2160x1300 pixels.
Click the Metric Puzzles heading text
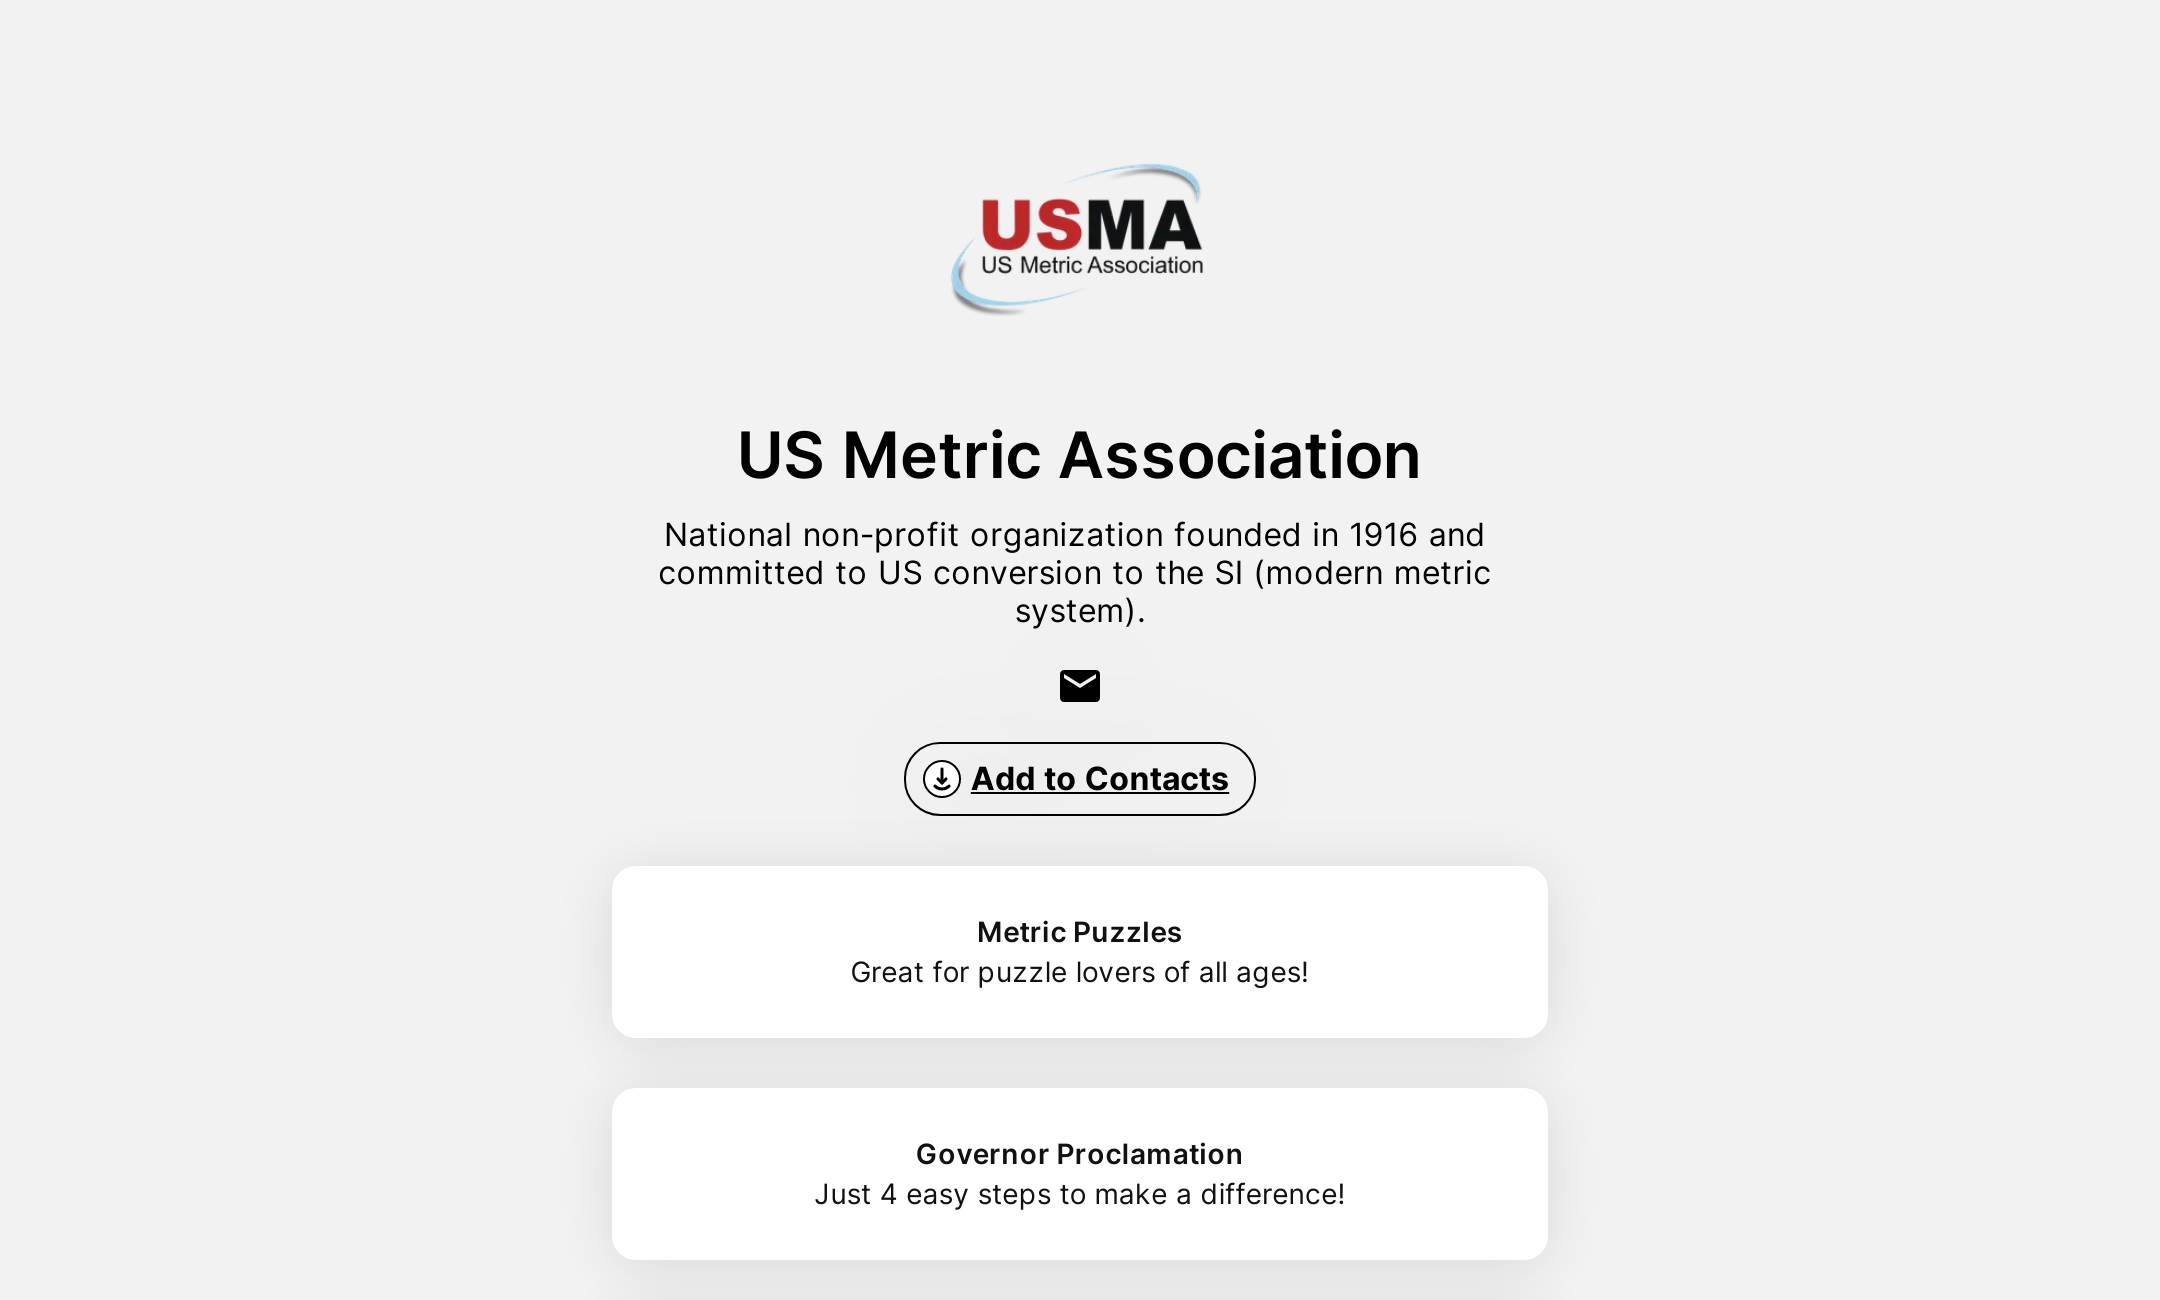pyautogui.click(x=1078, y=931)
